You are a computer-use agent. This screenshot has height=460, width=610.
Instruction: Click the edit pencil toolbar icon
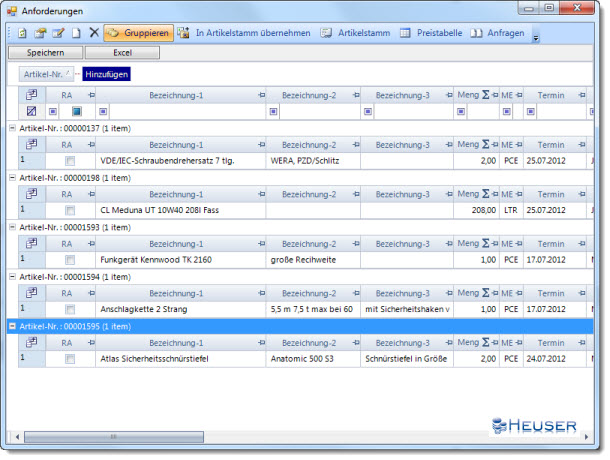58,33
